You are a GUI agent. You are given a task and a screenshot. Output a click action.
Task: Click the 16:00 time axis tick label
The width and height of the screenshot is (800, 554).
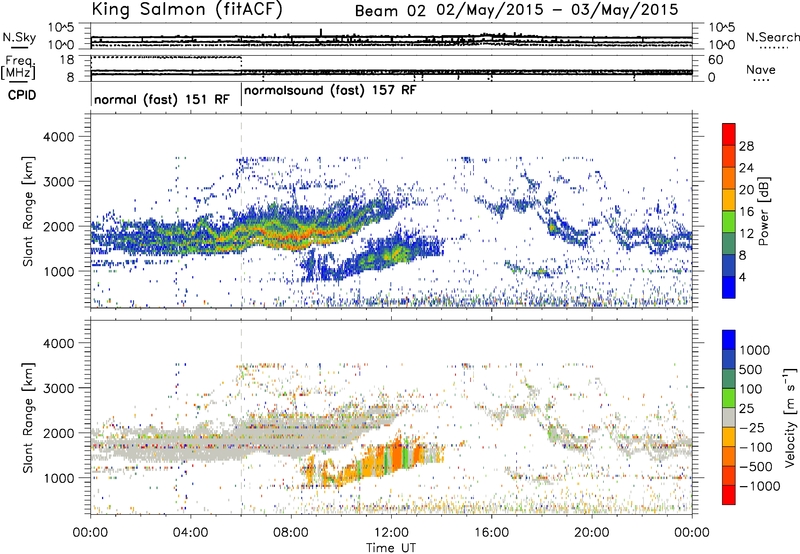[491, 532]
